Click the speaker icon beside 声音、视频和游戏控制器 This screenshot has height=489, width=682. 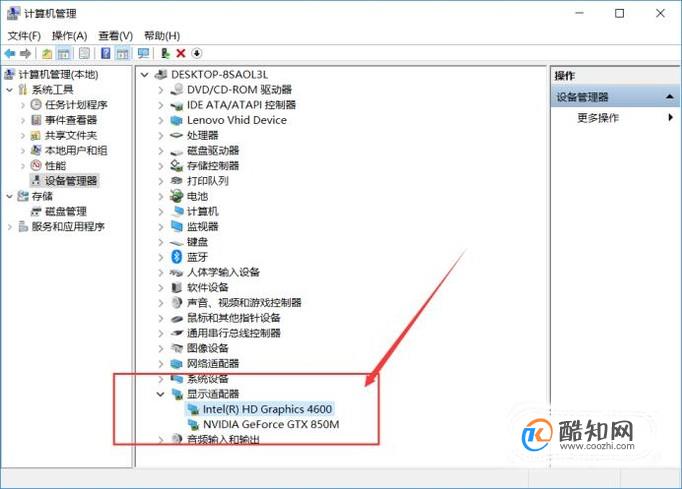tap(176, 302)
